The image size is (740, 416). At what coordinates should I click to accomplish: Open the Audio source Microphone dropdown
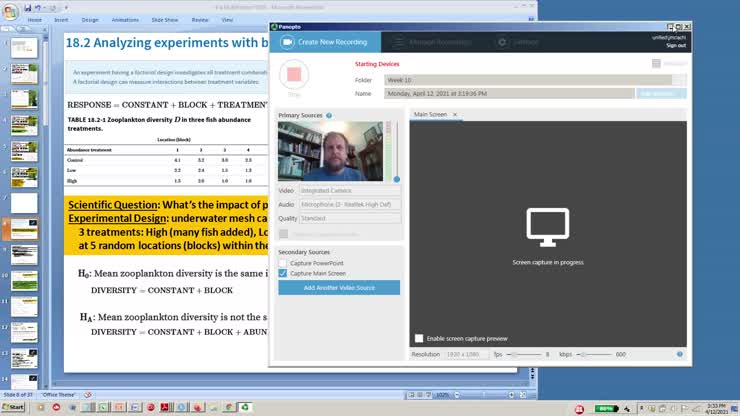[350, 204]
